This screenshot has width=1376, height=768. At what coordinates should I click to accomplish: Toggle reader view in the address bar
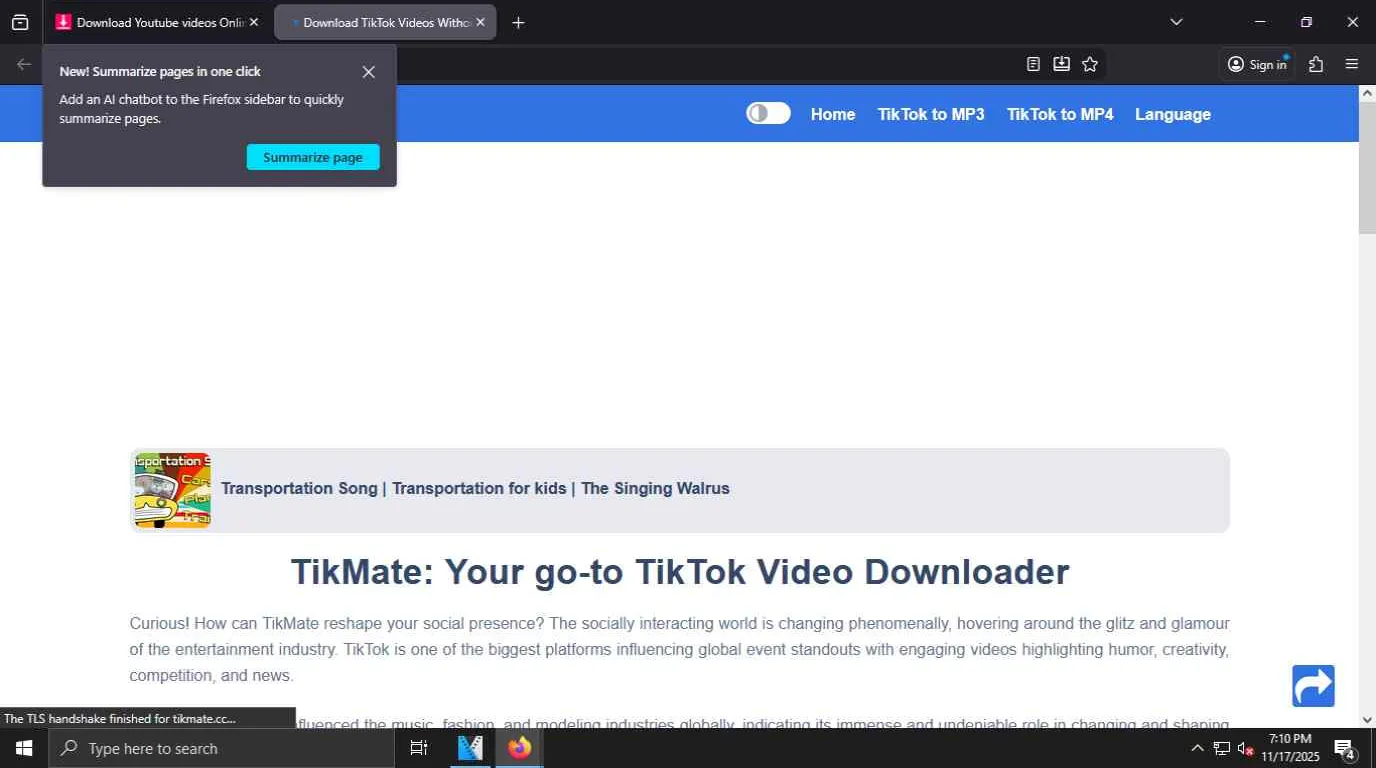pos(1033,64)
